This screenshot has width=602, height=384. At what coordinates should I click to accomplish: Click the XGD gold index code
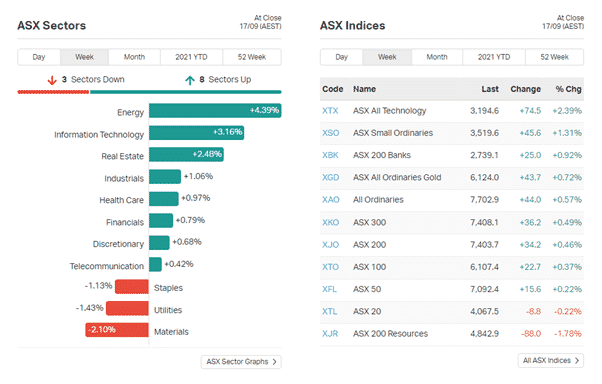pos(331,177)
